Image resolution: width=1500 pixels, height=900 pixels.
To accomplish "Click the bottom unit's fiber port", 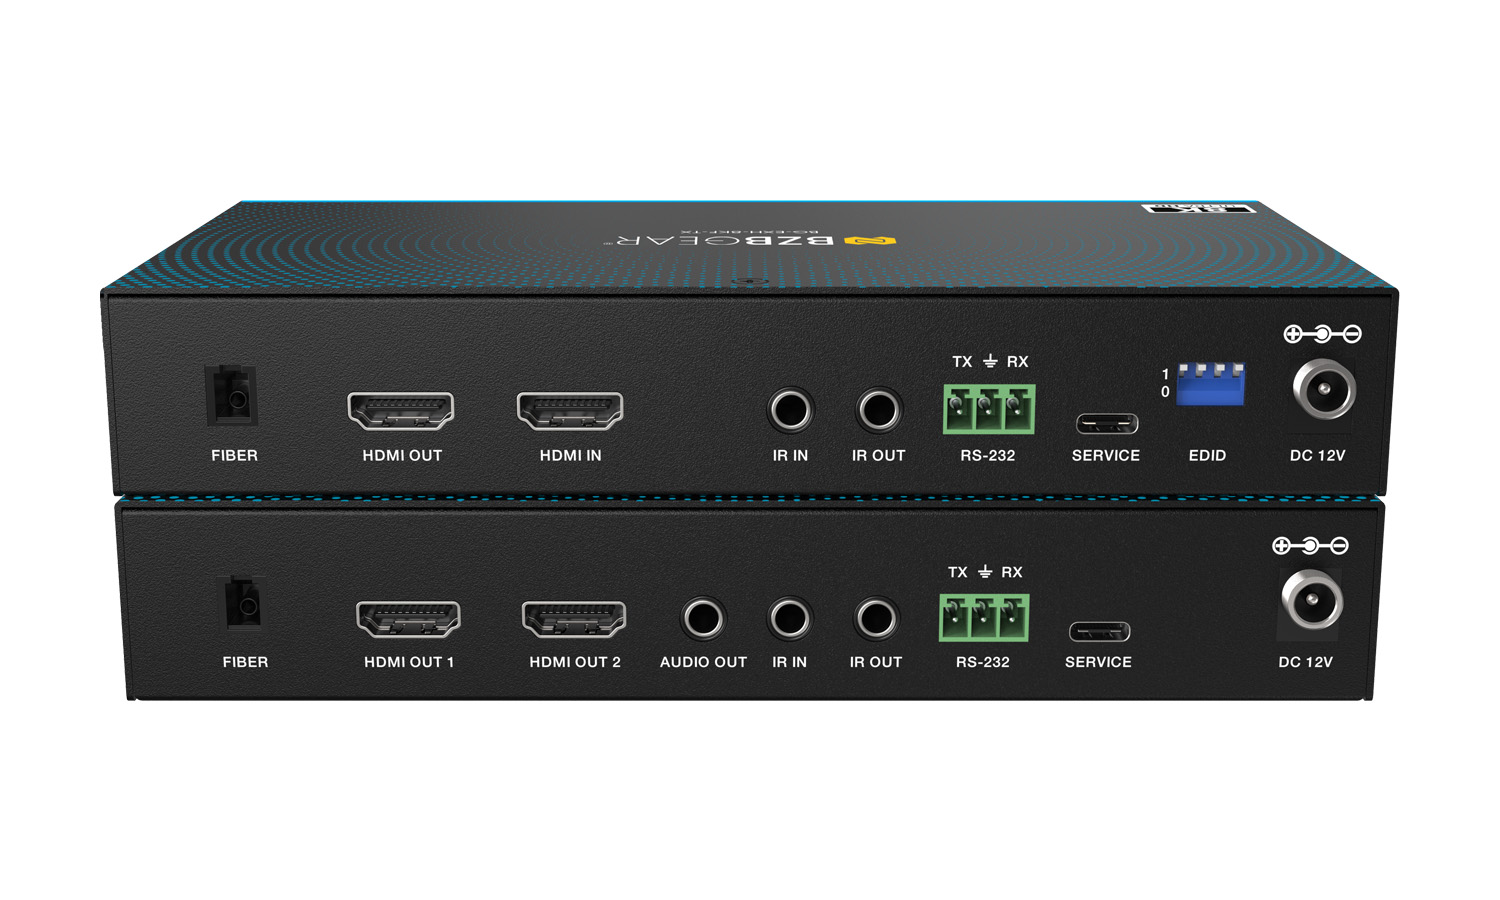I will [243, 604].
